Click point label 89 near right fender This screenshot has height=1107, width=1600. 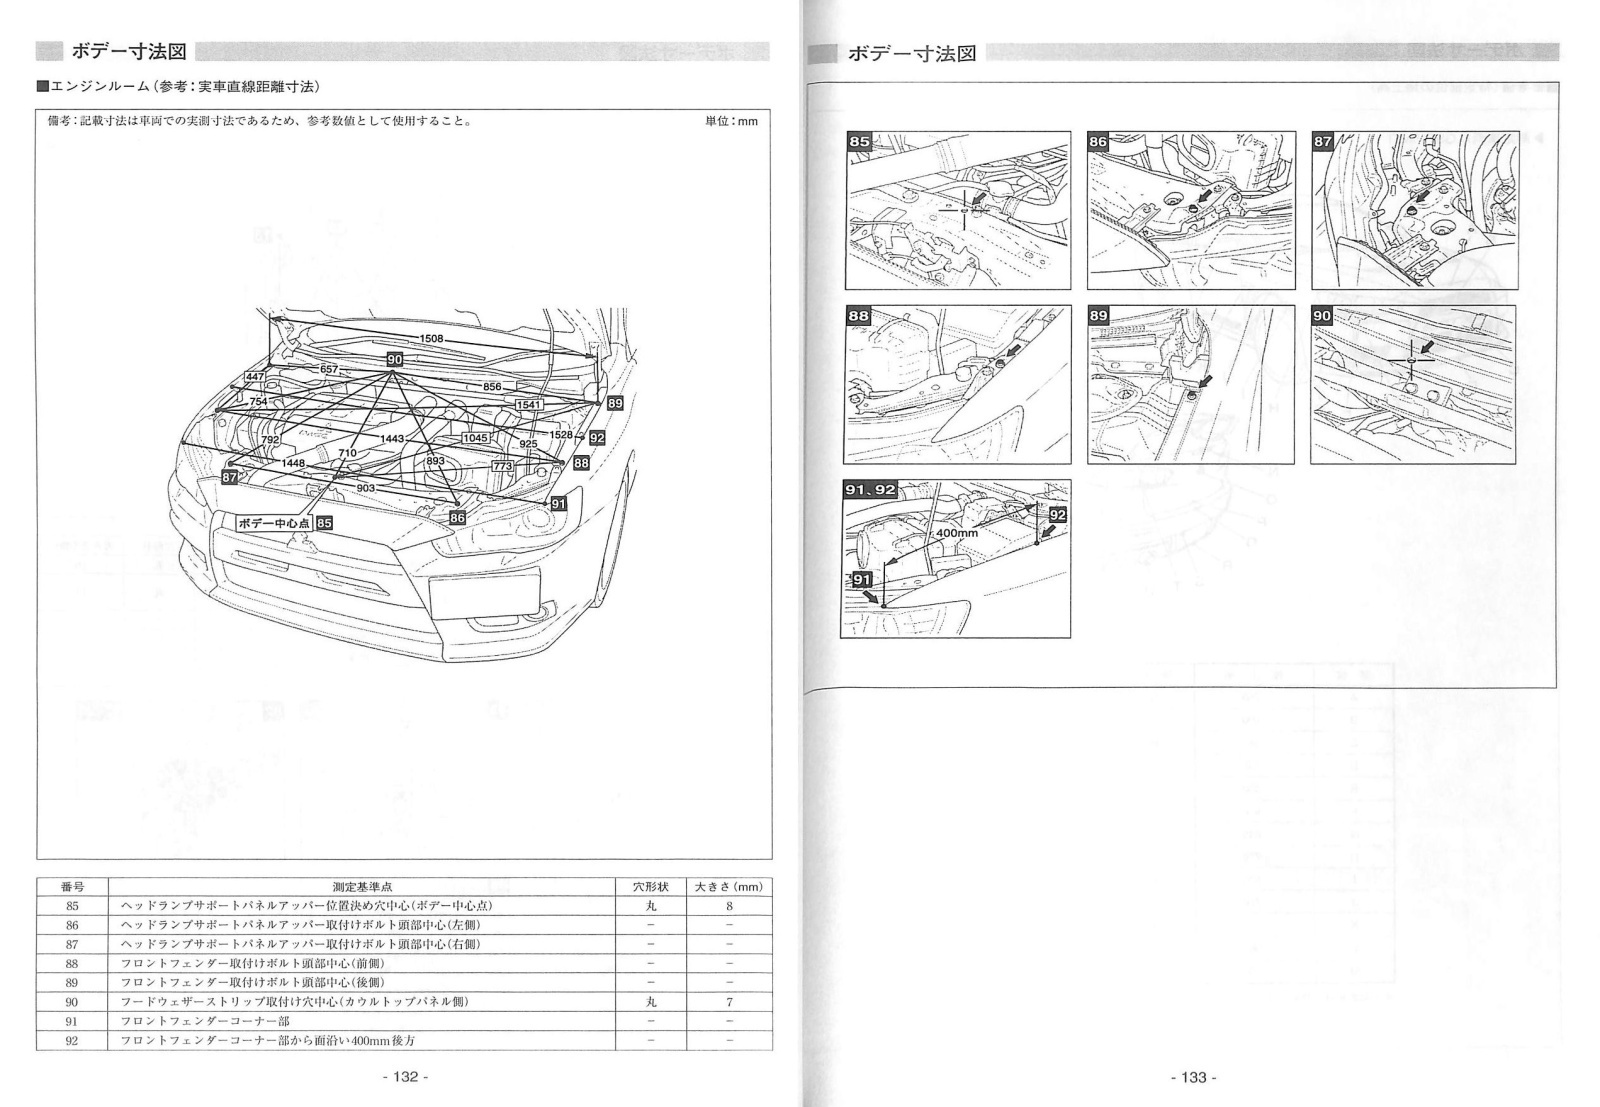[615, 403]
